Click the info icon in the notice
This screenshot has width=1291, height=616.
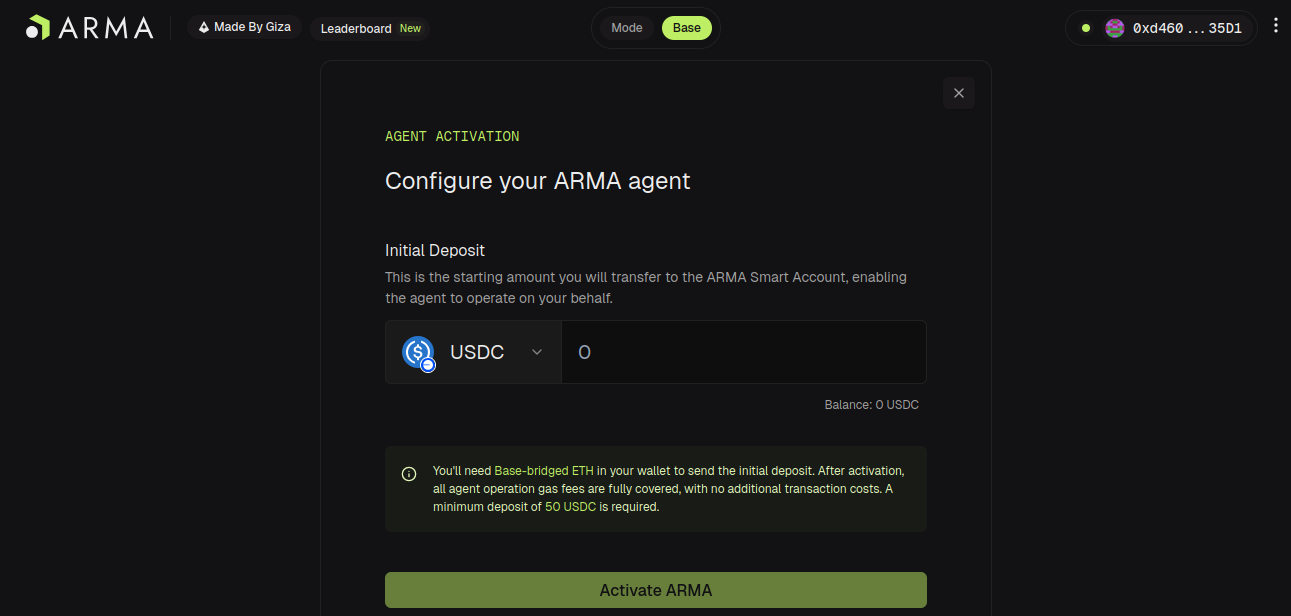(409, 474)
